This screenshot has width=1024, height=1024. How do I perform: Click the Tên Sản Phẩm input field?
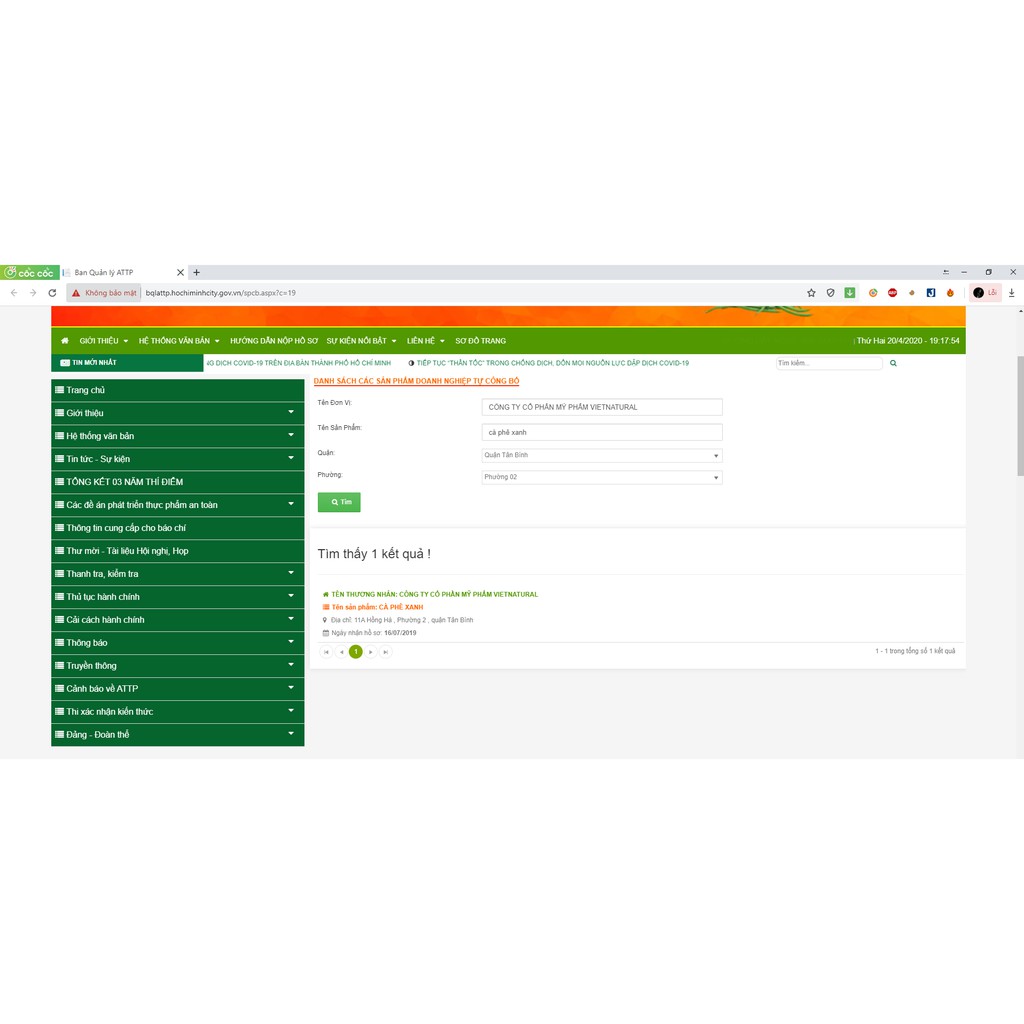pos(601,432)
